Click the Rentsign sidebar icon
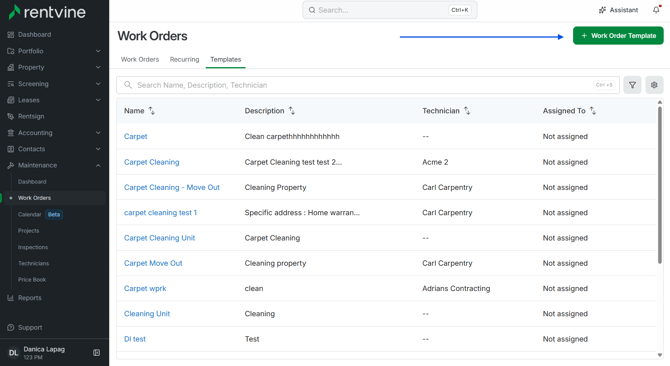 tap(11, 116)
